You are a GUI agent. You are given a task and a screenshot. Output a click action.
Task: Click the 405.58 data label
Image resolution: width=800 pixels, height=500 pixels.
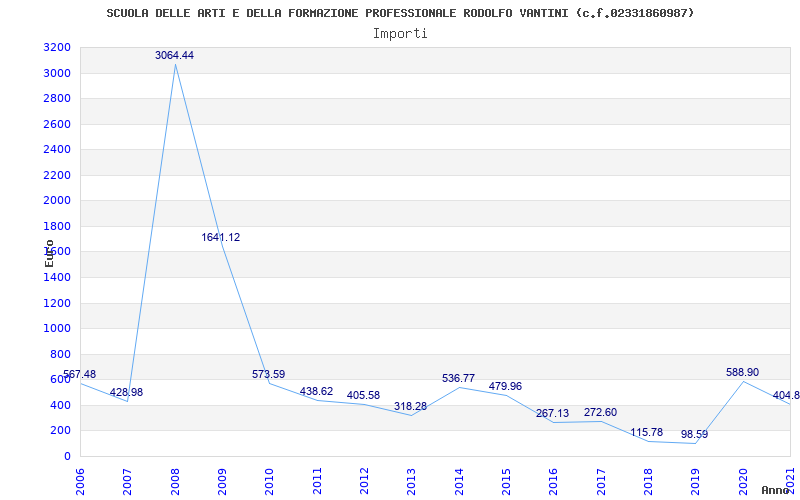[363, 395]
